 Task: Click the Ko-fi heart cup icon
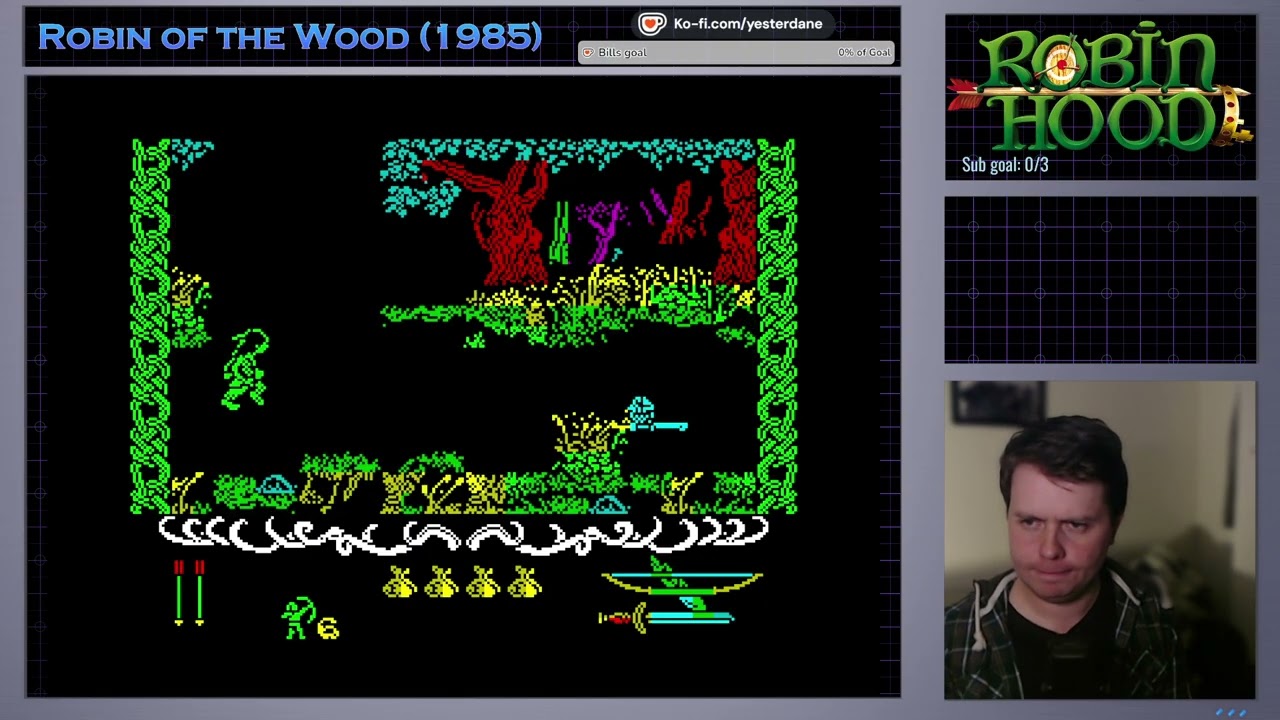point(652,24)
